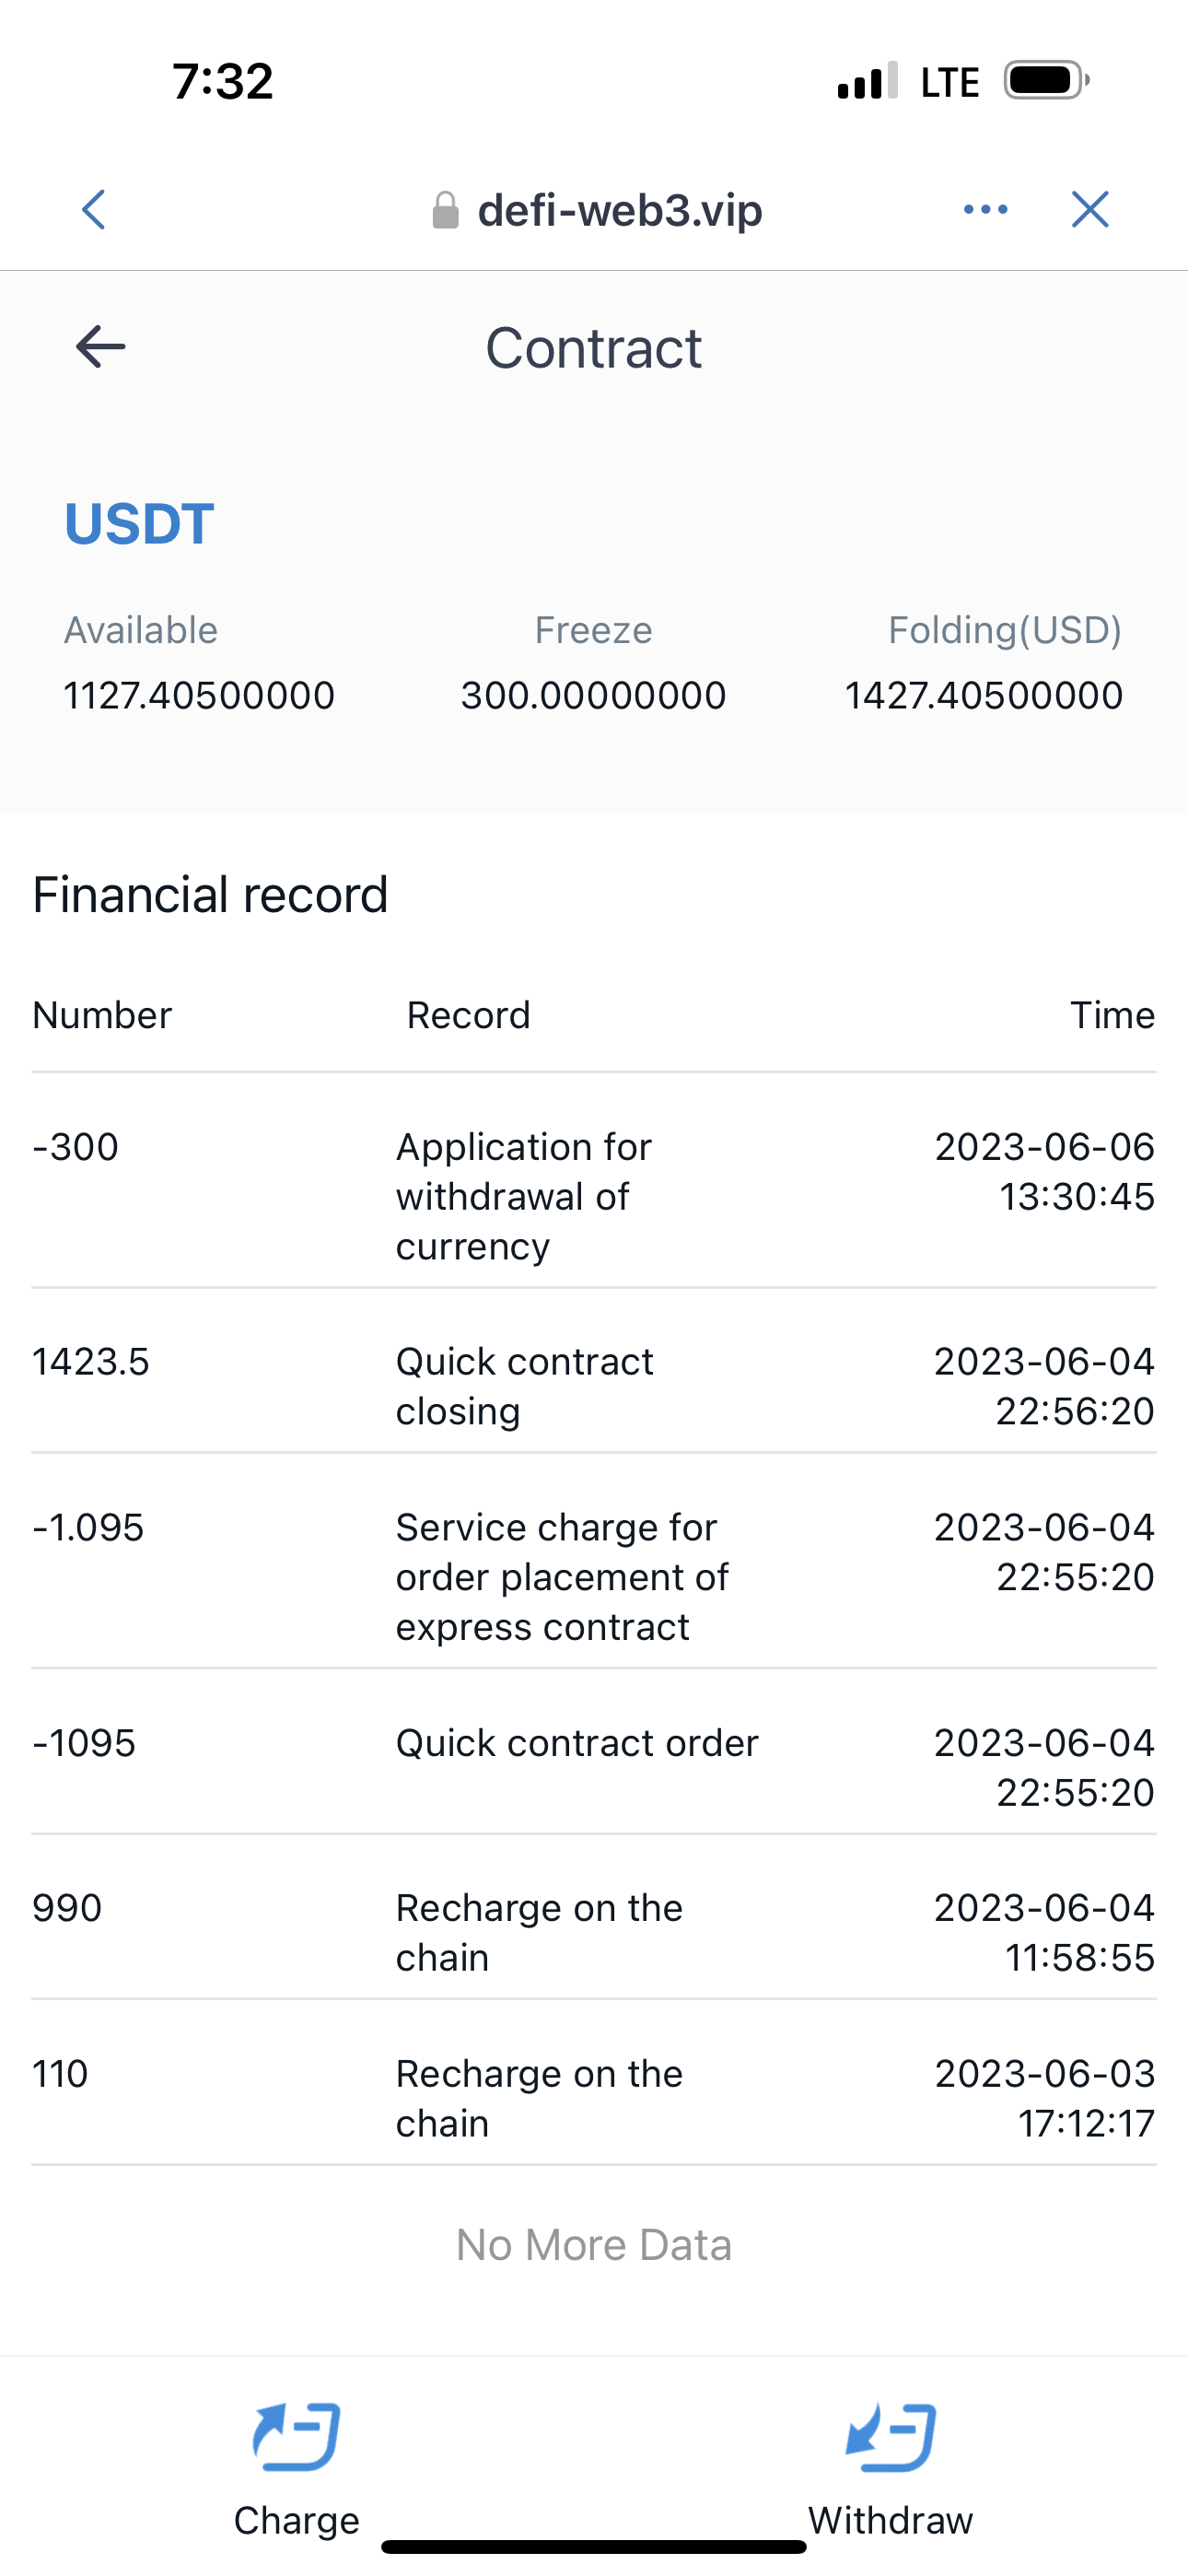Viewport: 1188px width, 2576px height.
Task: Tap the Freeze amount 300.00000000
Action: [x=593, y=695]
